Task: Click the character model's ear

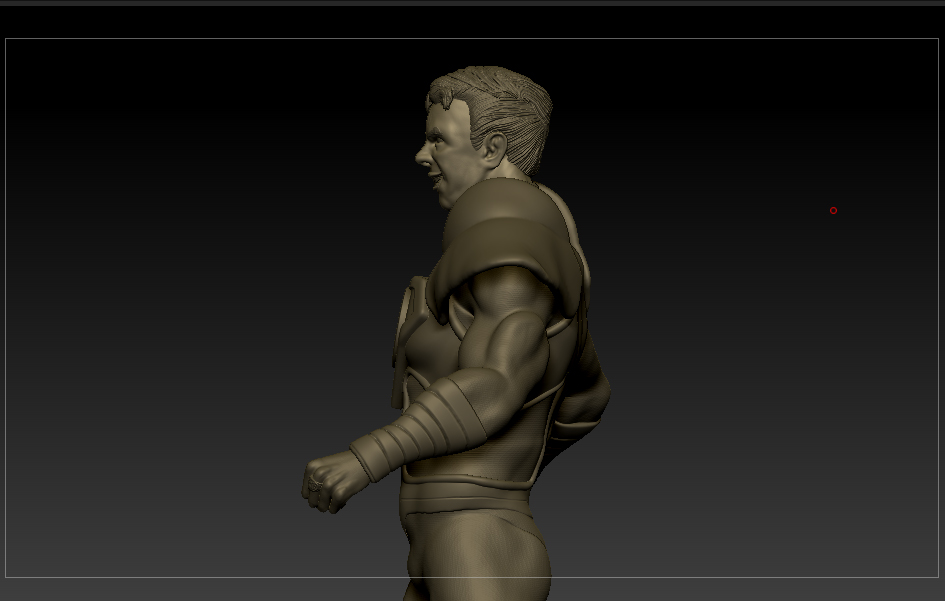Action: [495, 149]
